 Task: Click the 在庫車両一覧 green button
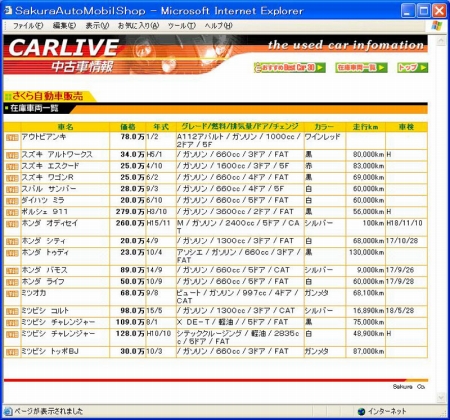(361, 68)
